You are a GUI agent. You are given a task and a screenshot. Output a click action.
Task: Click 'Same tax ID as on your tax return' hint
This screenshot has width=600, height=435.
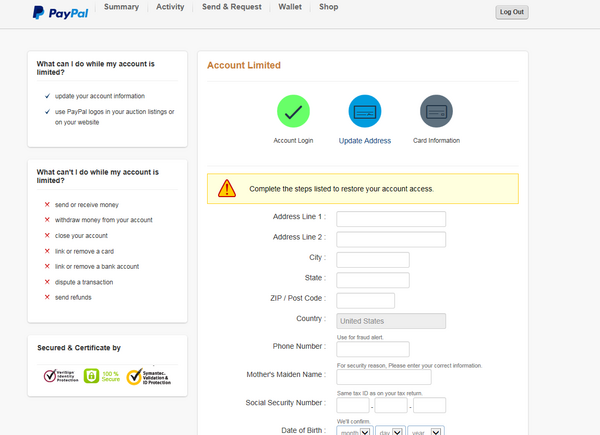tap(380, 393)
